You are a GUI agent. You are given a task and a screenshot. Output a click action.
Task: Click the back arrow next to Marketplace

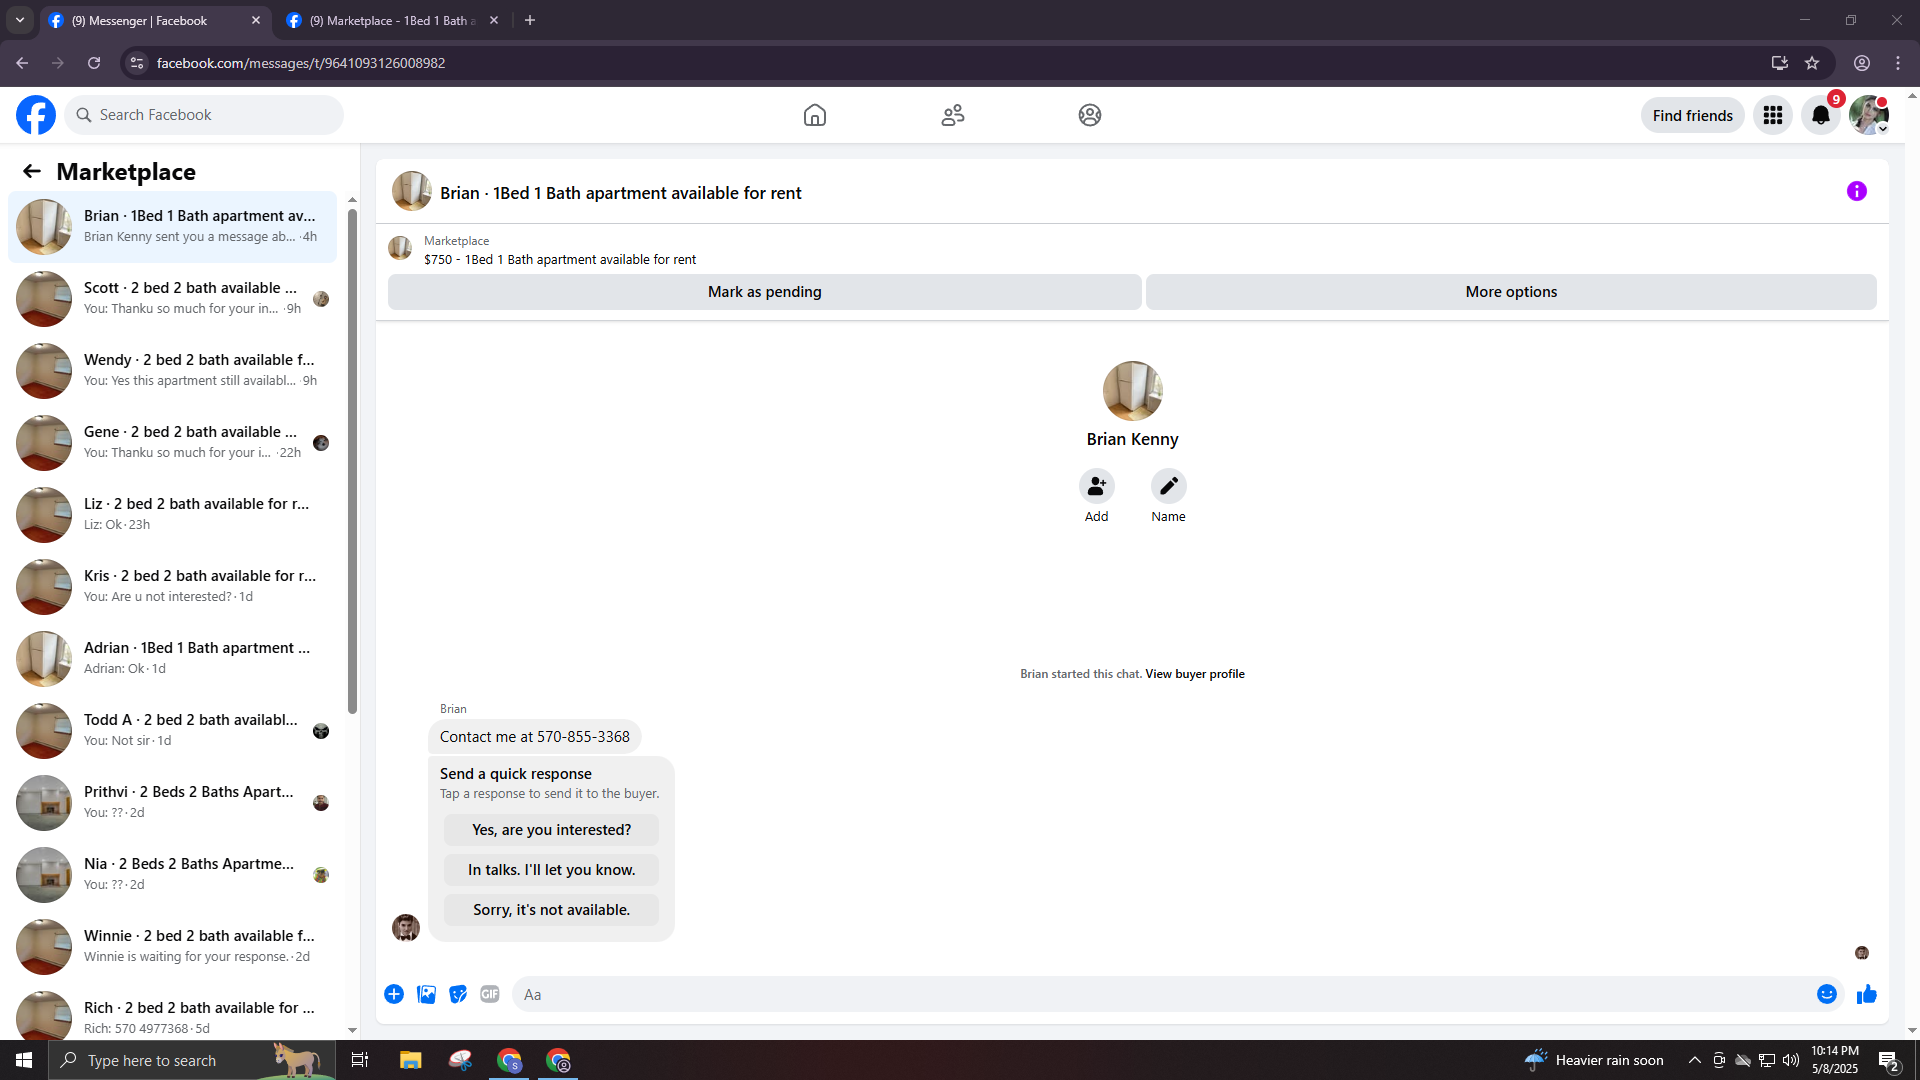(x=32, y=171)
